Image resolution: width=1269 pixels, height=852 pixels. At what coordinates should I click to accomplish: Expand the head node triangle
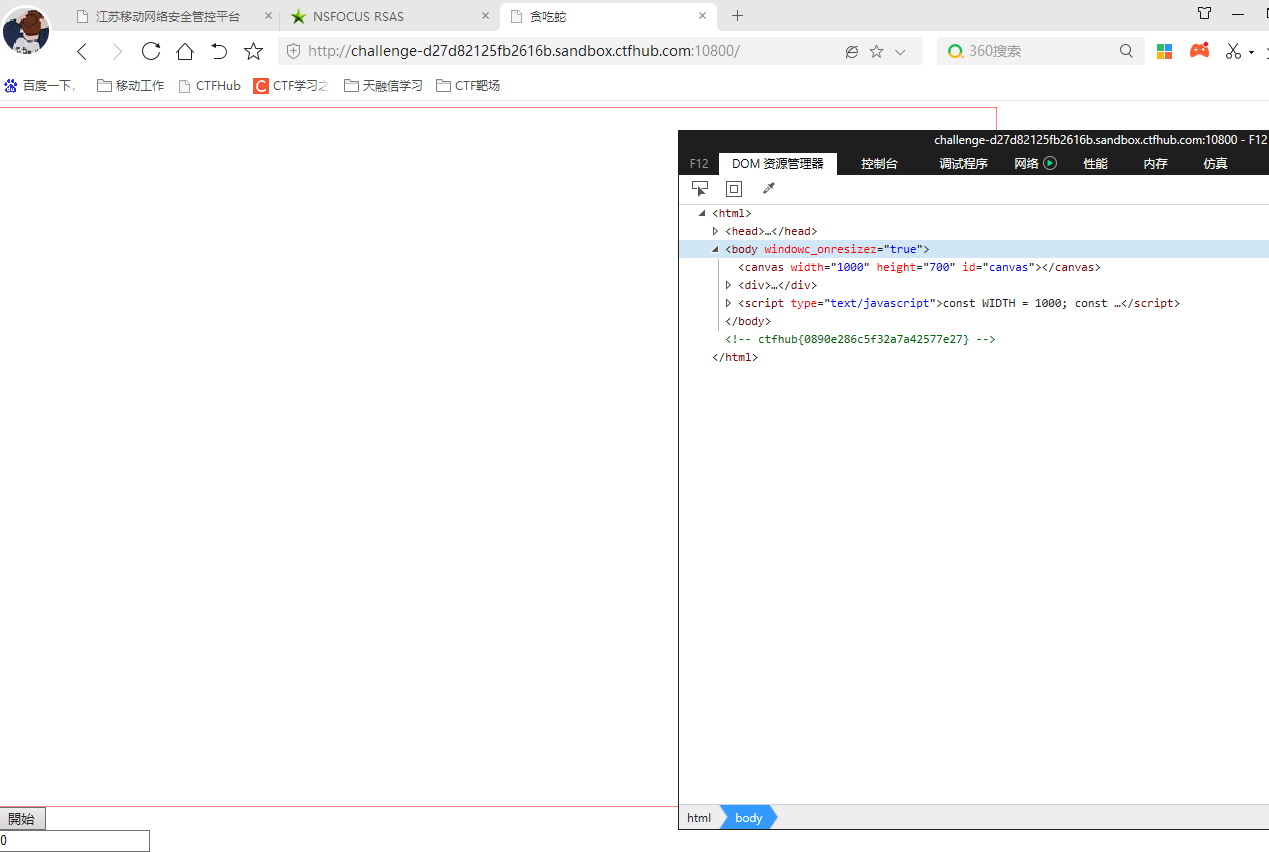click(x=715, y=231)
